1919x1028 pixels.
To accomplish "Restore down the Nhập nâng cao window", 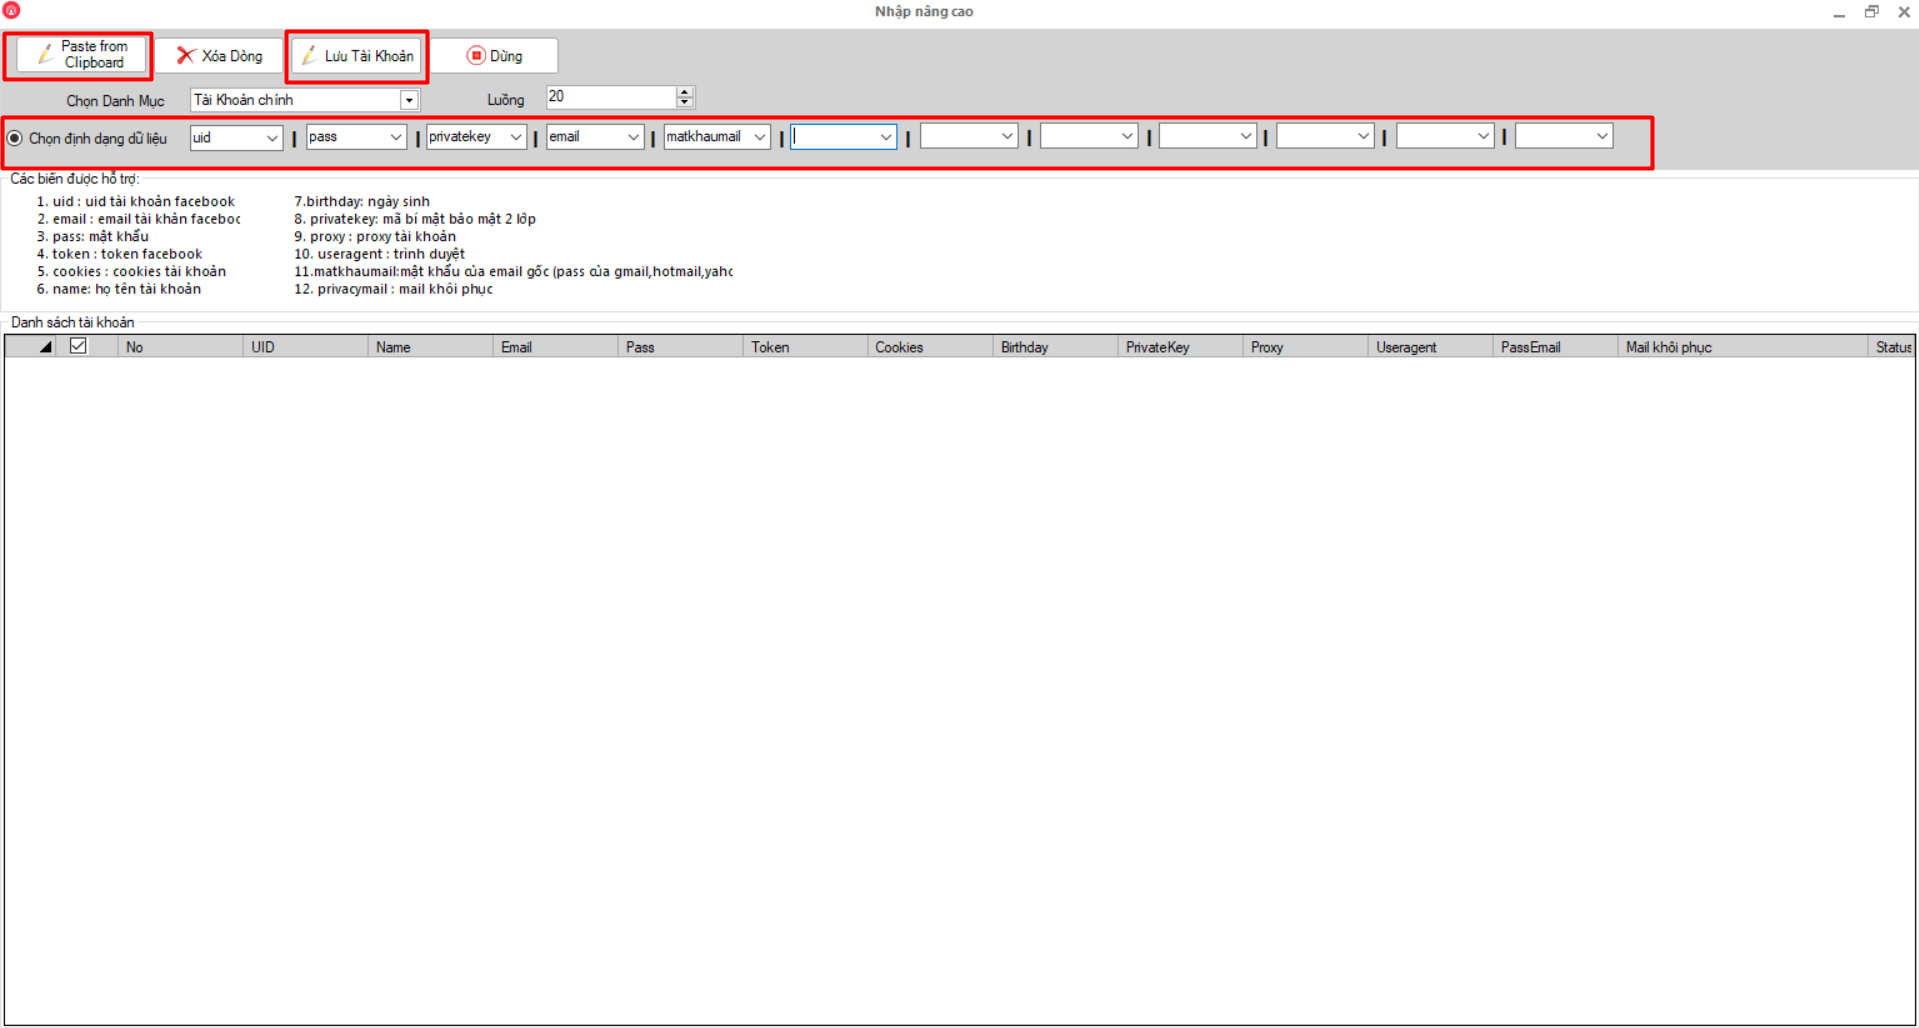I will [x=1872, y=12].
